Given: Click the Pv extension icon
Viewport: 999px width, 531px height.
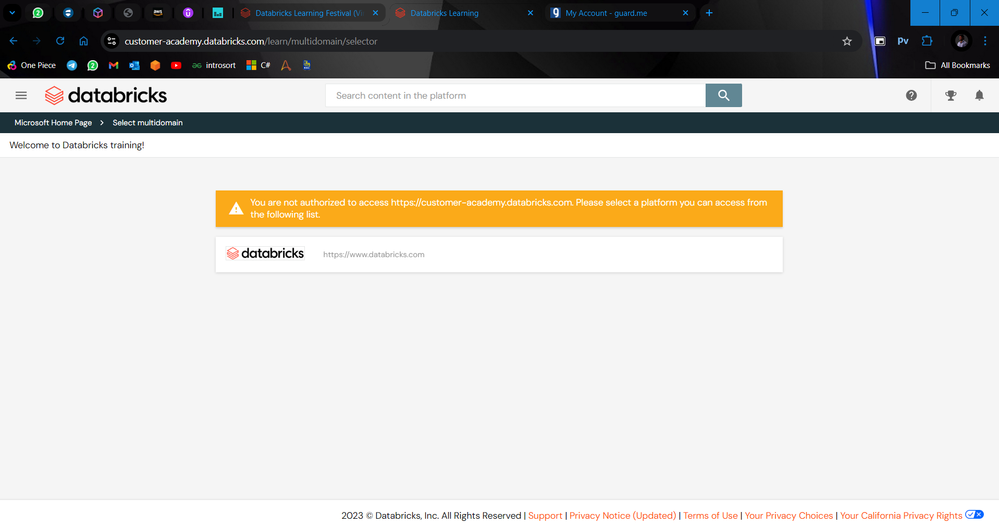Looking at the screenshot, I should click(x=903, y=41).
